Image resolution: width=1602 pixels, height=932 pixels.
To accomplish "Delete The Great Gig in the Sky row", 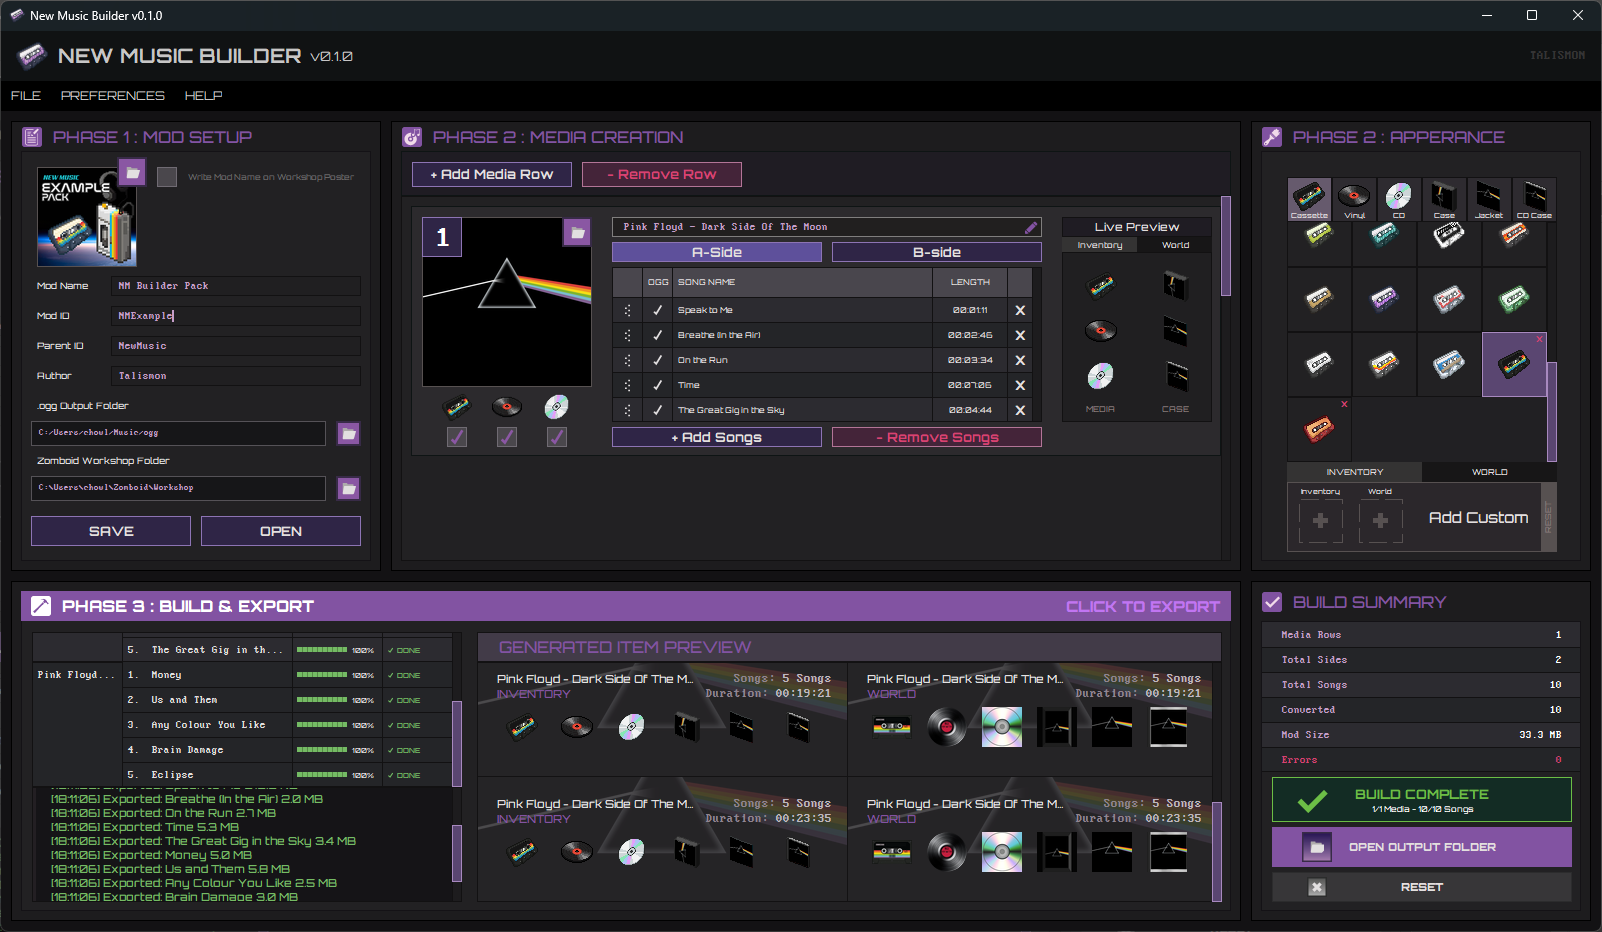I will point(1020,410).
